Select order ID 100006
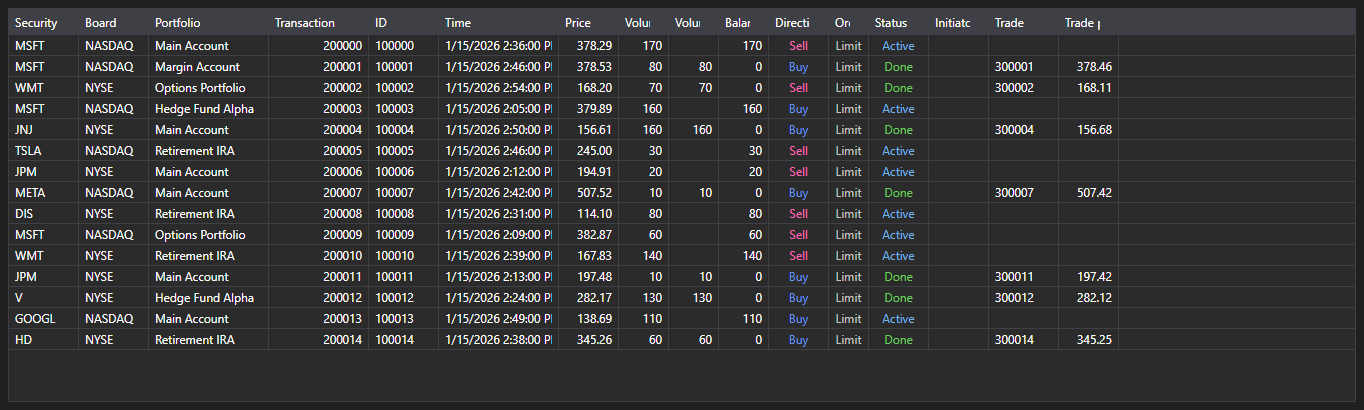The height and width of the screenshot is (410, 1364). [x=403, y=172]
